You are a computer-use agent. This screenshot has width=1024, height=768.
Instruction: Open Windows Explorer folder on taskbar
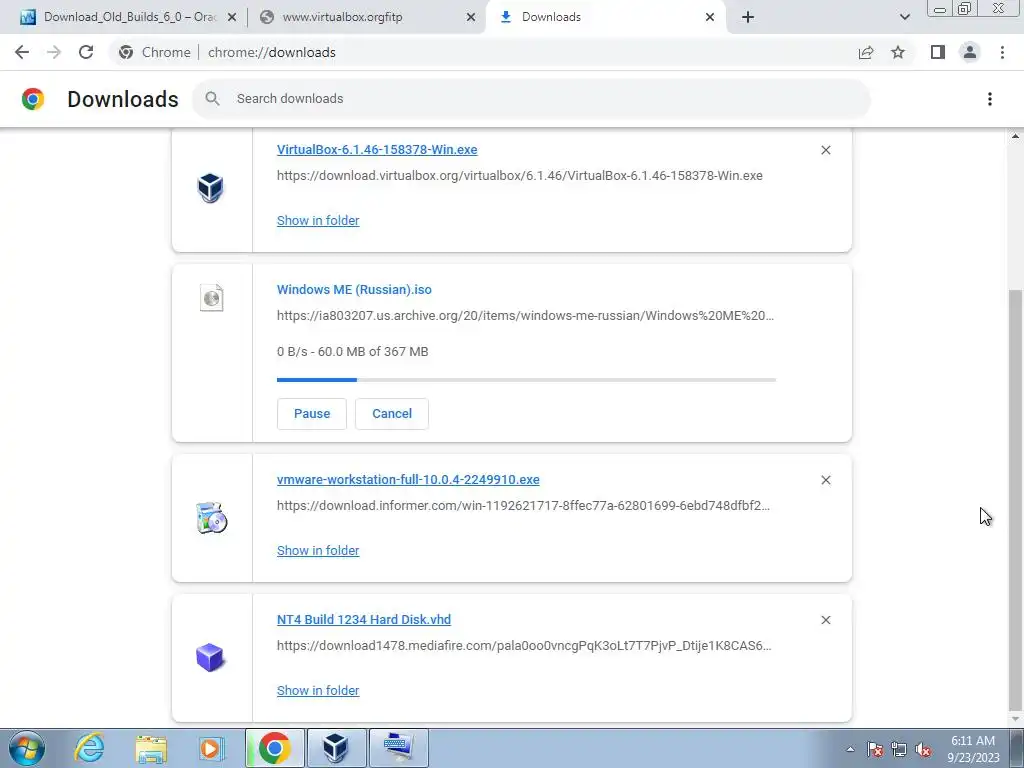(151, 748)
